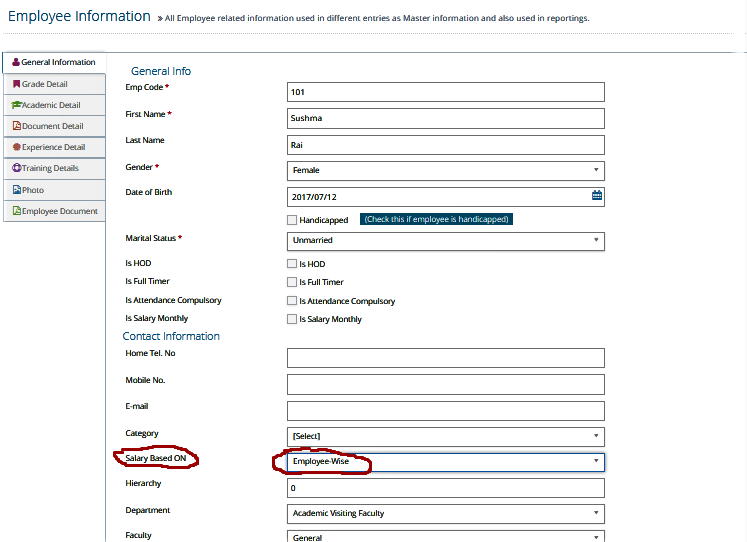Viewport: 747px width, 542px height.
Task: Expand the Marital Status dropdown
Action: [x=446, y=241]
